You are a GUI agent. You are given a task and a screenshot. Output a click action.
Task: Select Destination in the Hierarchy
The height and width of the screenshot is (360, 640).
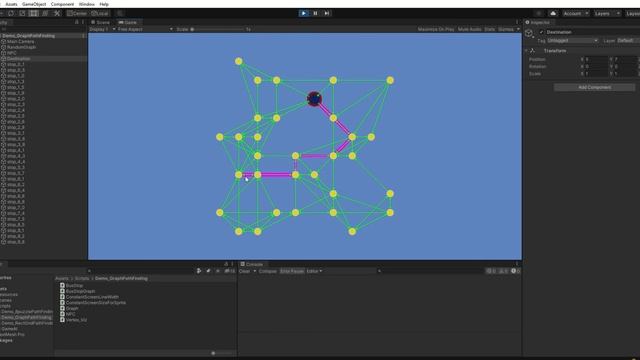pos(18,59)
